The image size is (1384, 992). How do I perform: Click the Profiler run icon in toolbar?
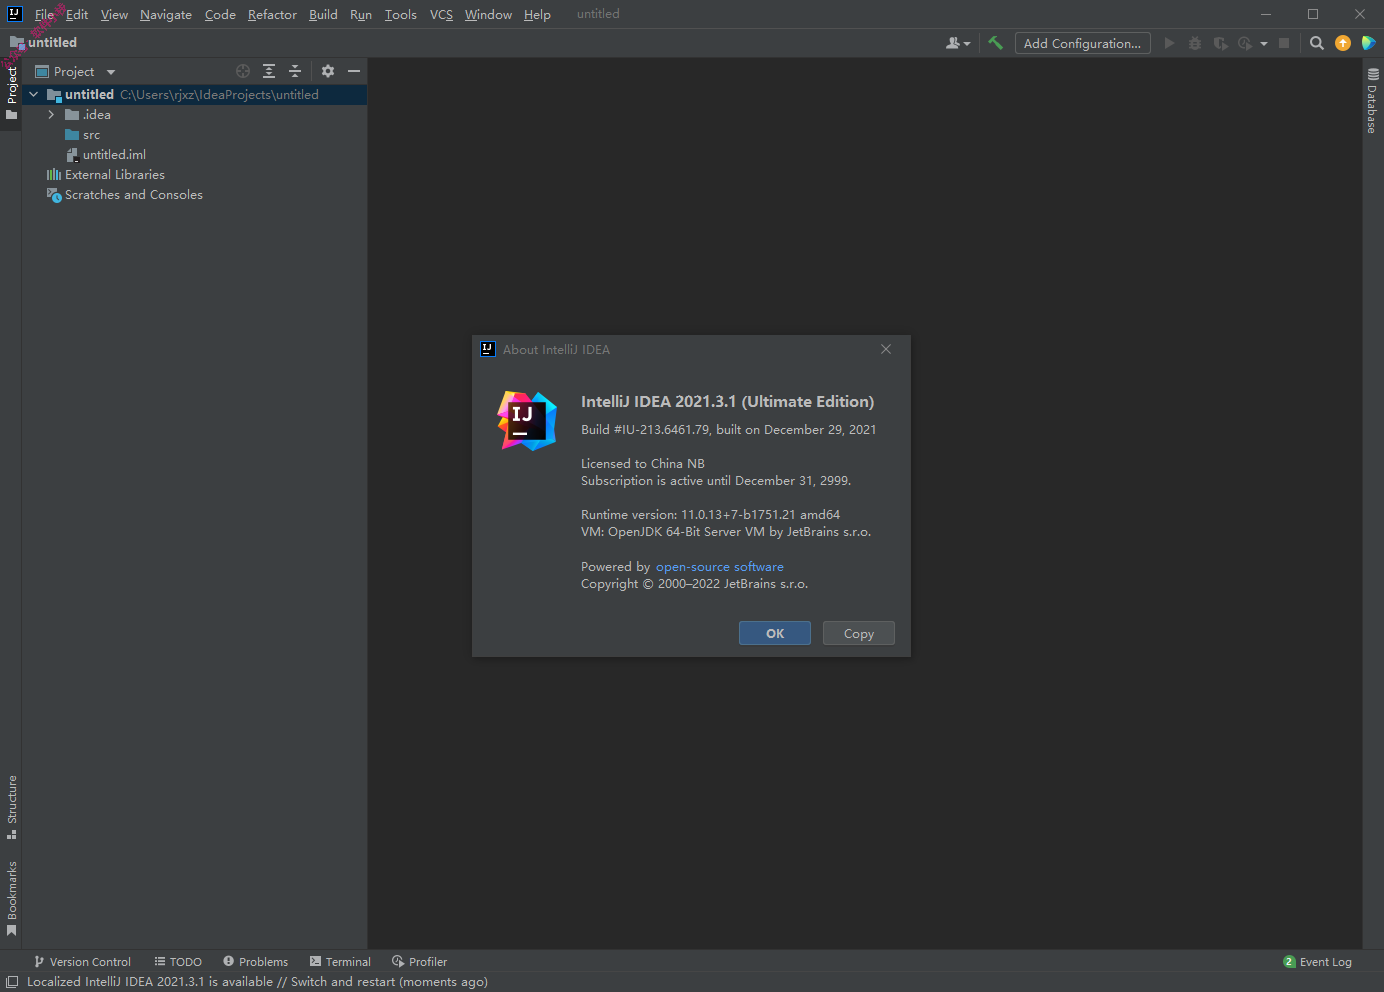coord(1245,43)
